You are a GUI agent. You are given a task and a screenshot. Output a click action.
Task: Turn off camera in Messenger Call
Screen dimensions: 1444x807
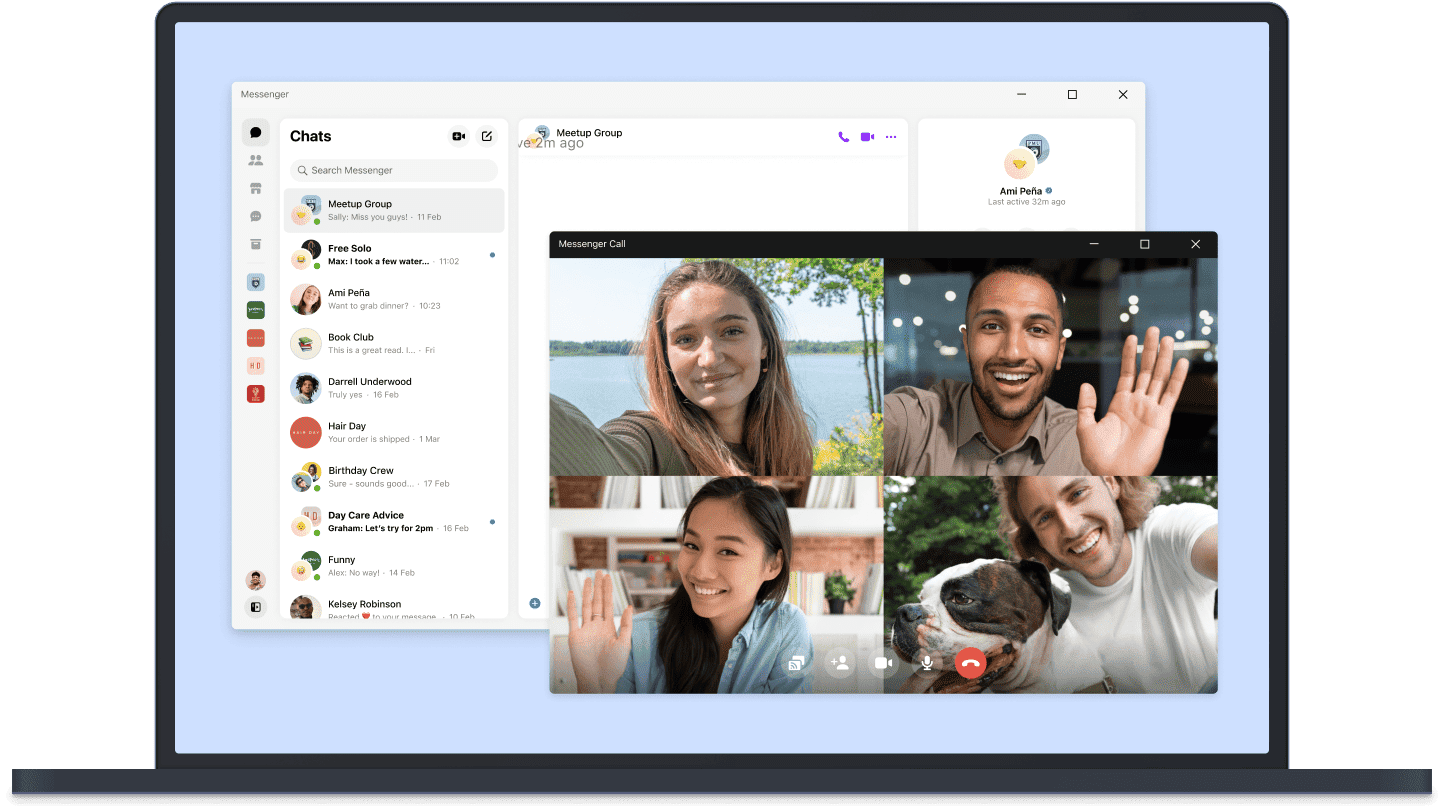tap(883, 663)
